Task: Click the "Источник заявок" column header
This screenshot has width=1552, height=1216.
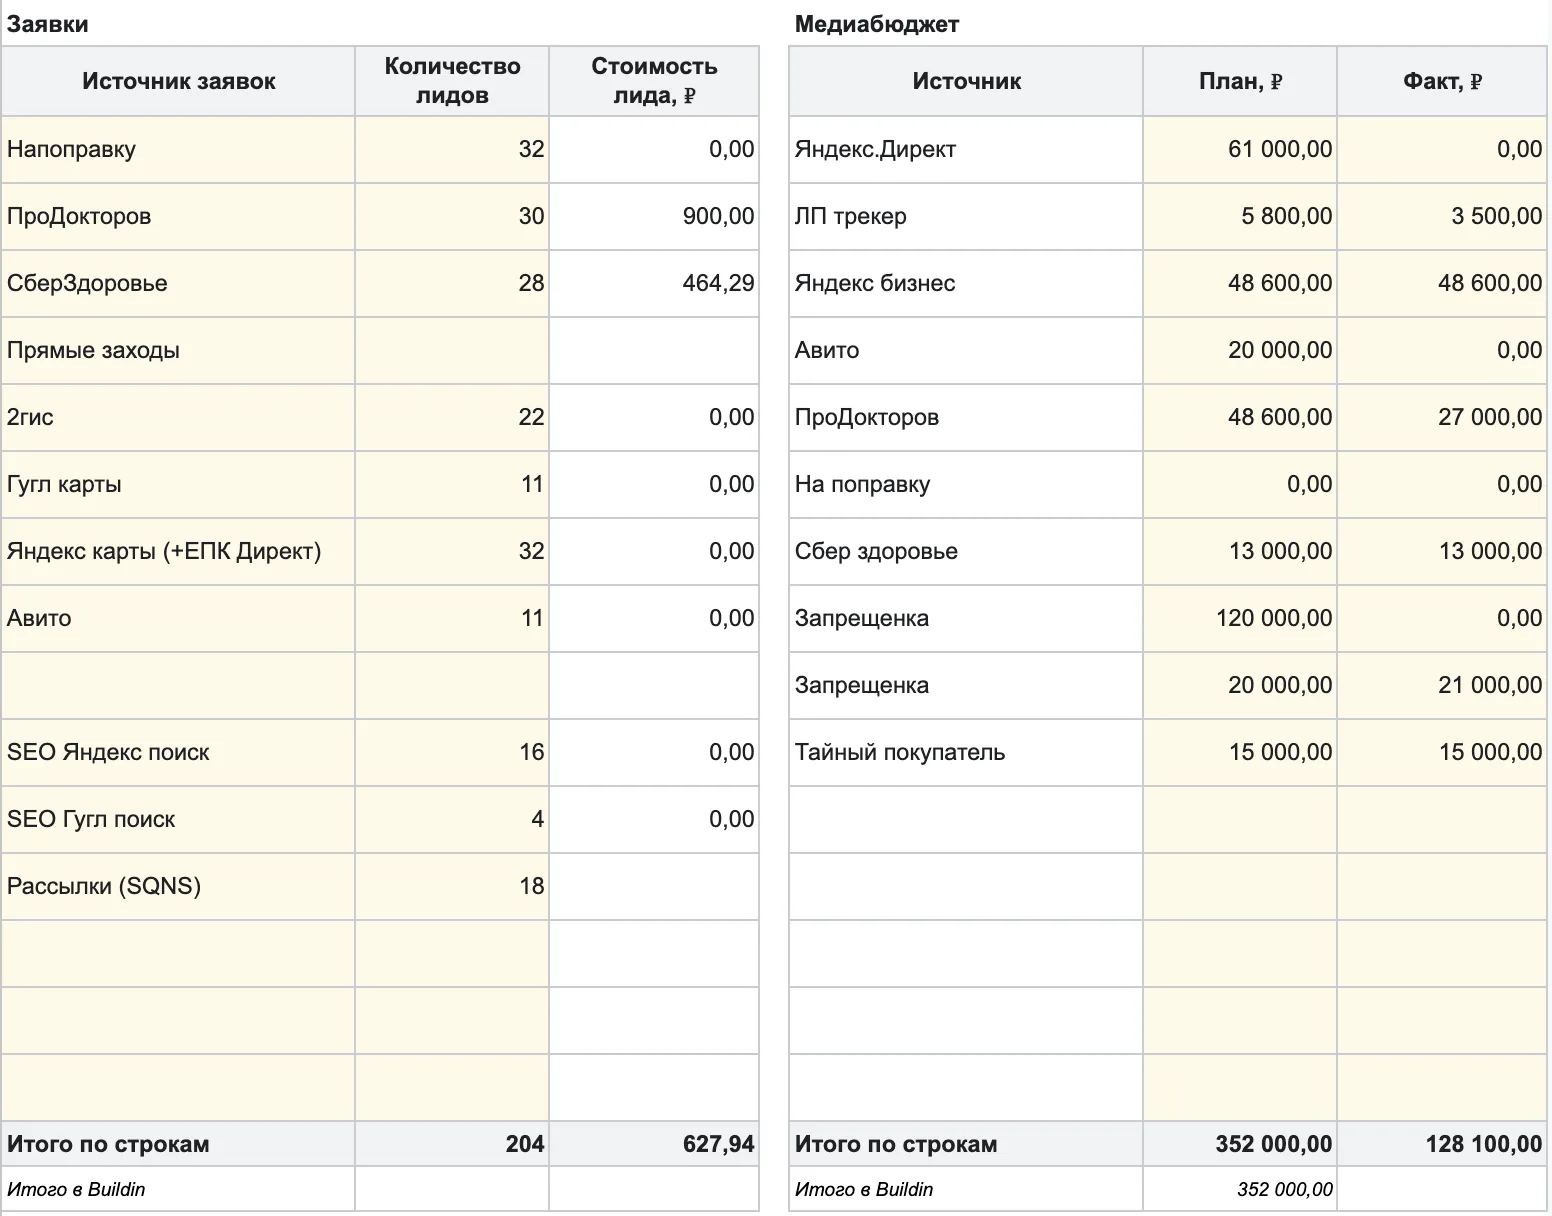Action: coord(178,81)
